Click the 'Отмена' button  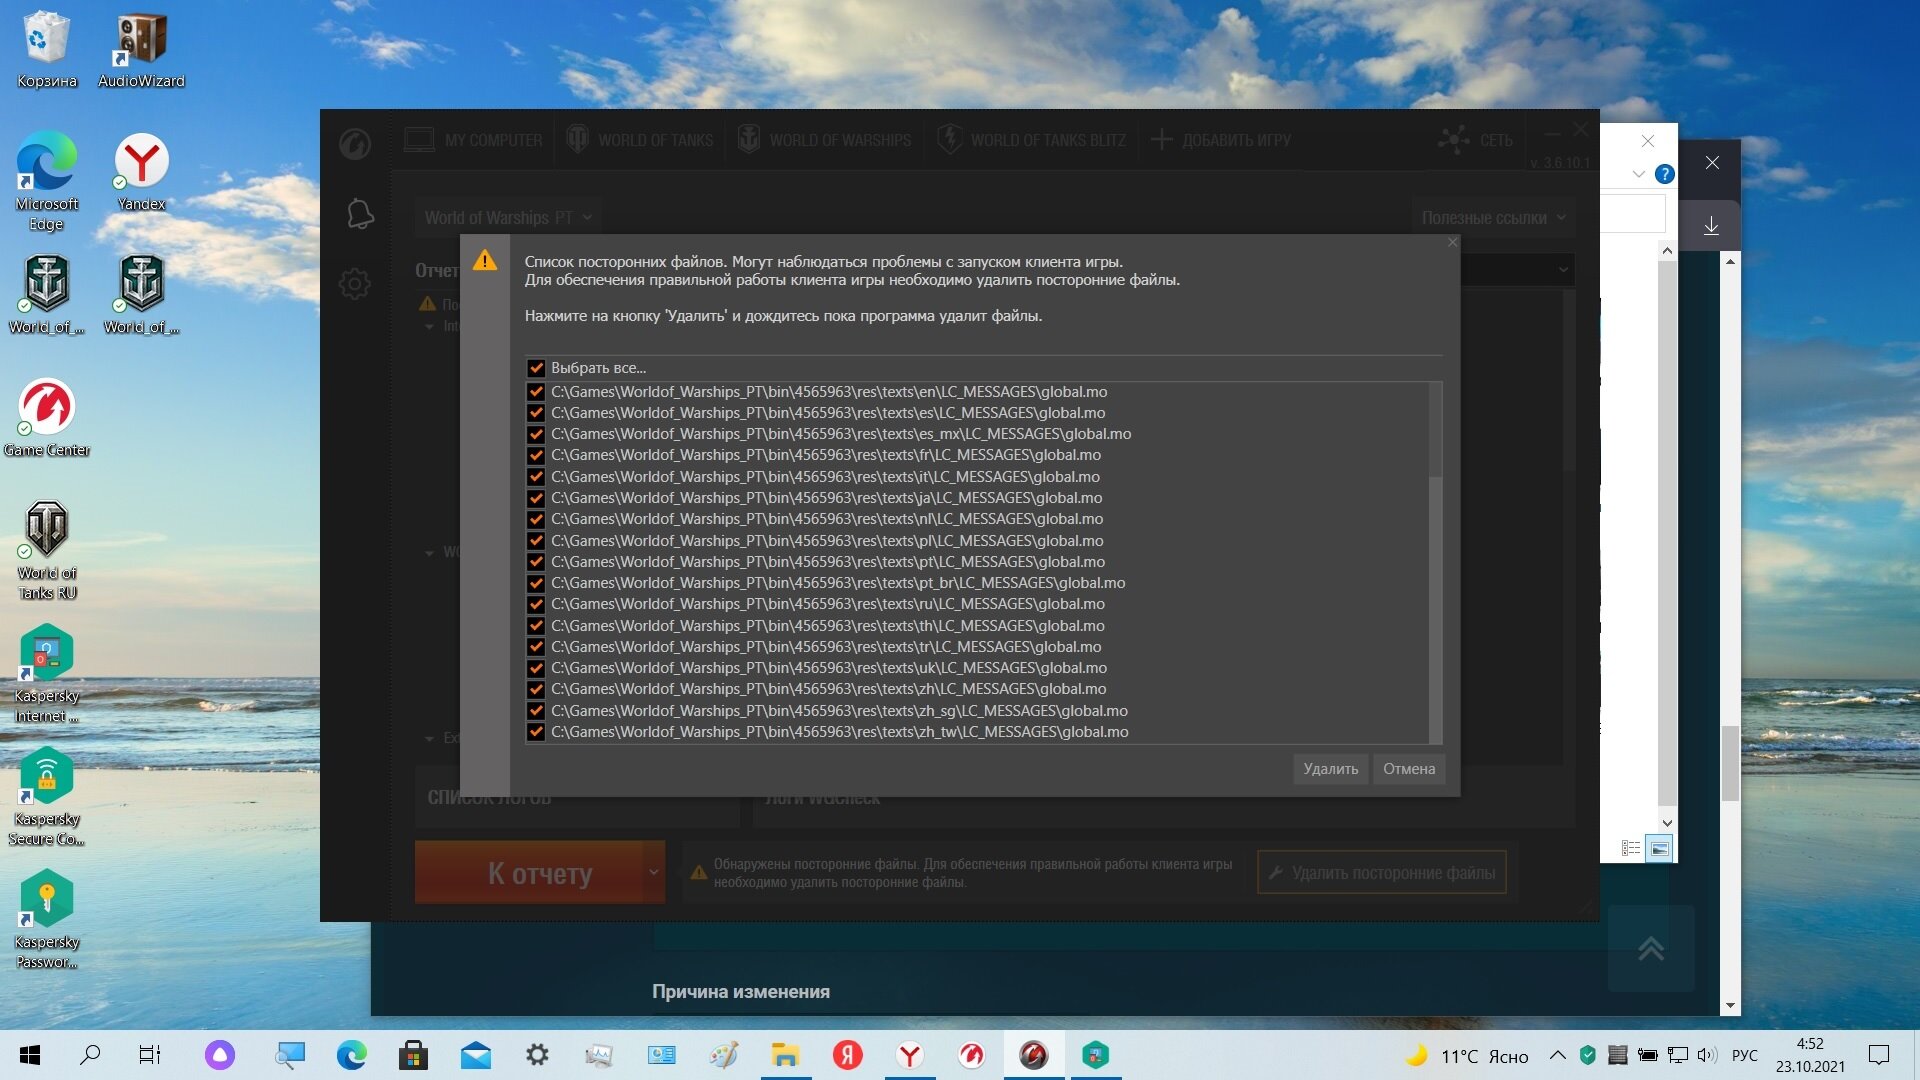1409,769
